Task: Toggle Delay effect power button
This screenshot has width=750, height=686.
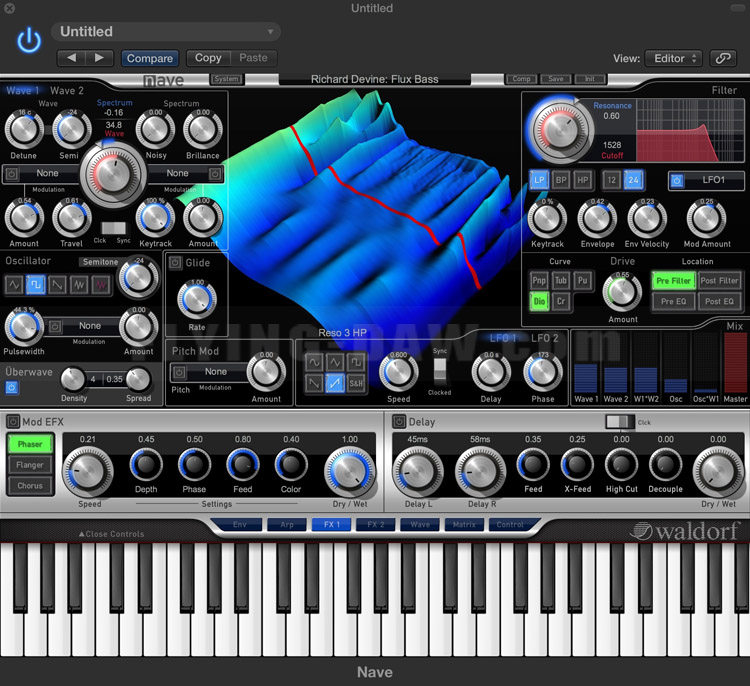Action: 399,421
